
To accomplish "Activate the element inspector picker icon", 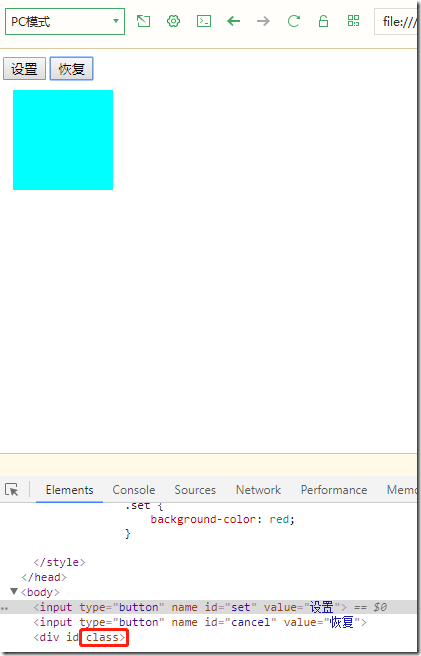I will tap(12, 489).
